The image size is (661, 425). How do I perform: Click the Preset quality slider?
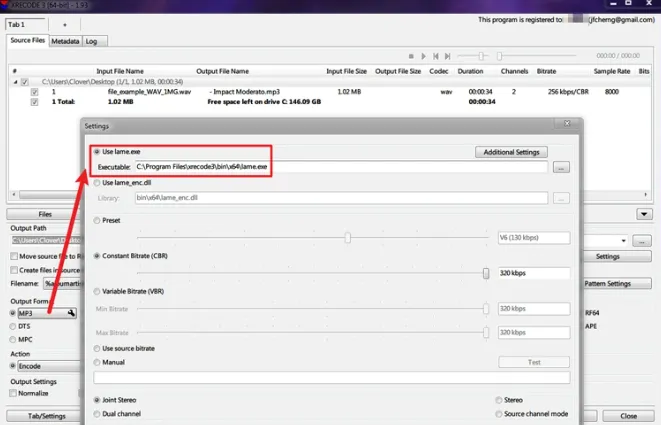[348, 238]
